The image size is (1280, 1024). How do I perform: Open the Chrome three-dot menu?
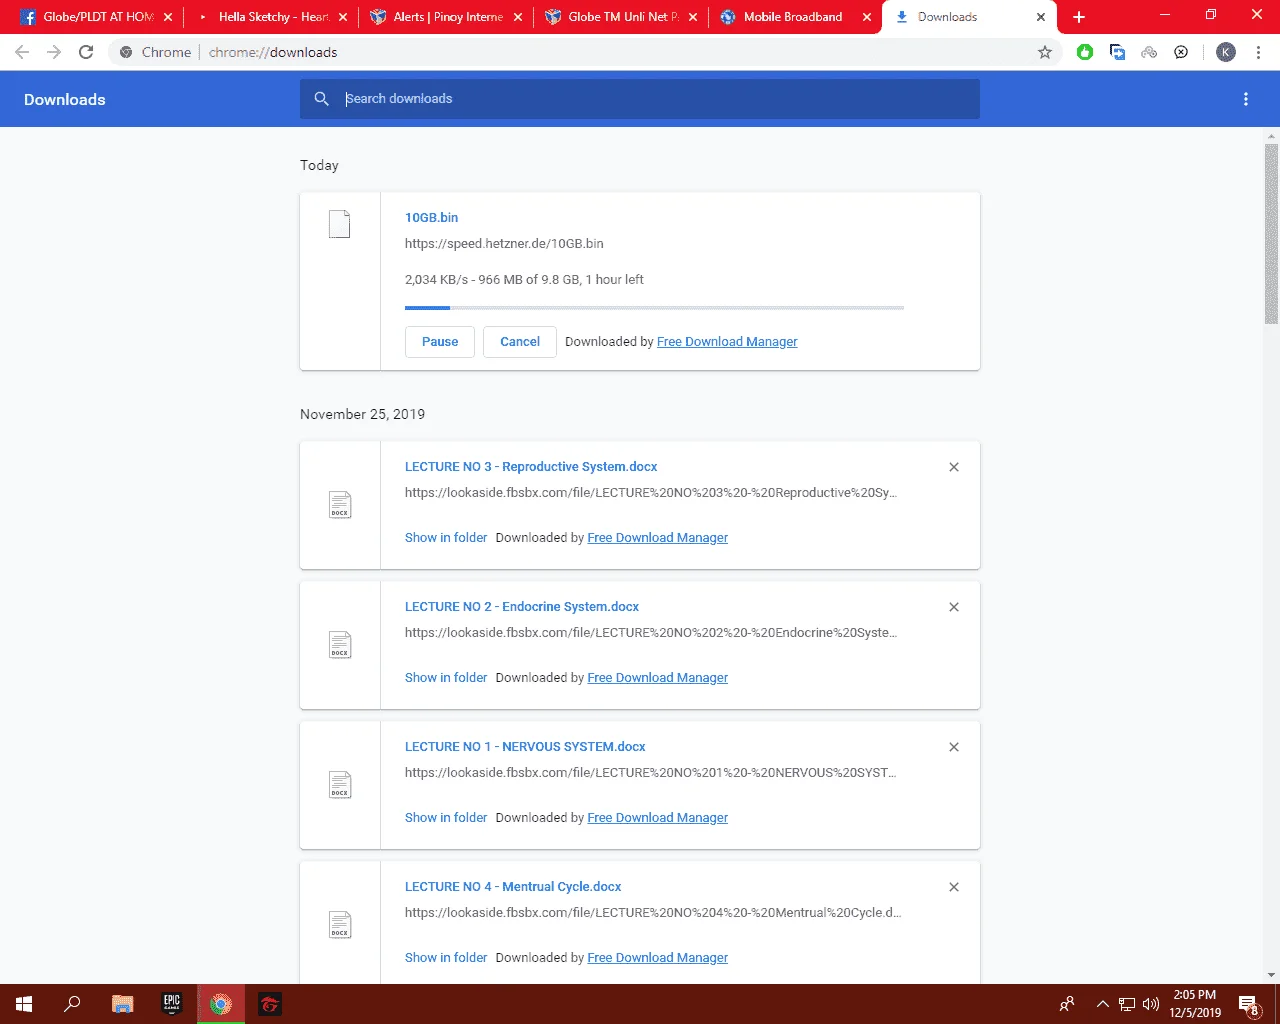coord(1258,52)
